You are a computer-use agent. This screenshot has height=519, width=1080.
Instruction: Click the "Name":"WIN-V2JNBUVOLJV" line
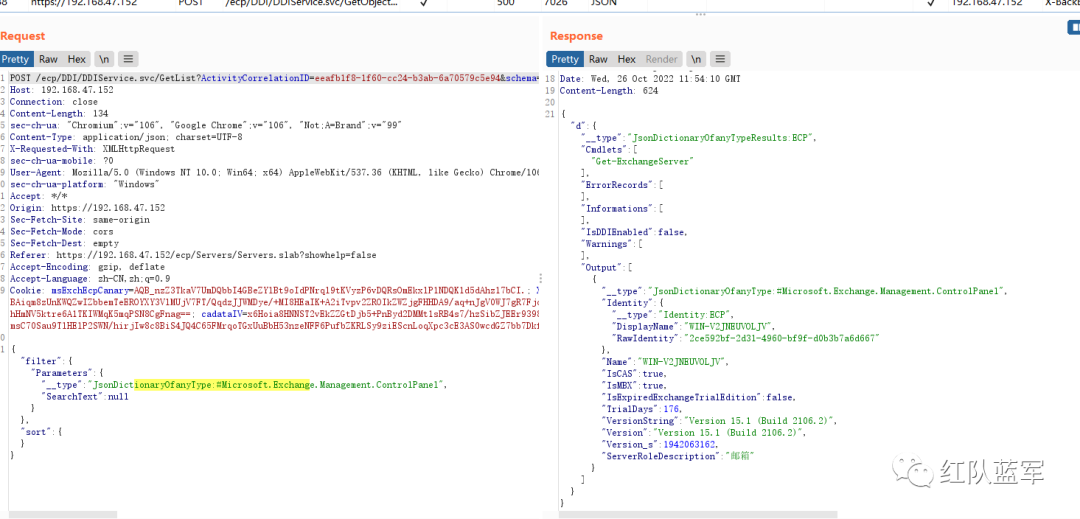pos(665,361)
